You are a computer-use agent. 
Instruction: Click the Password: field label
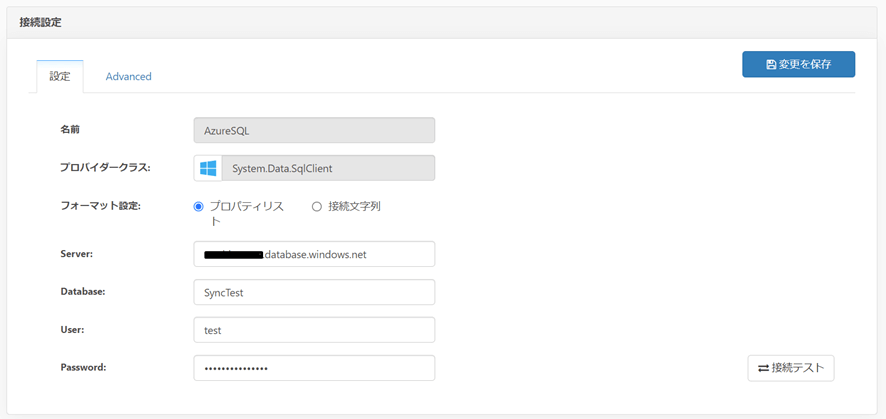pyautogui.click(x=83, y=367)
